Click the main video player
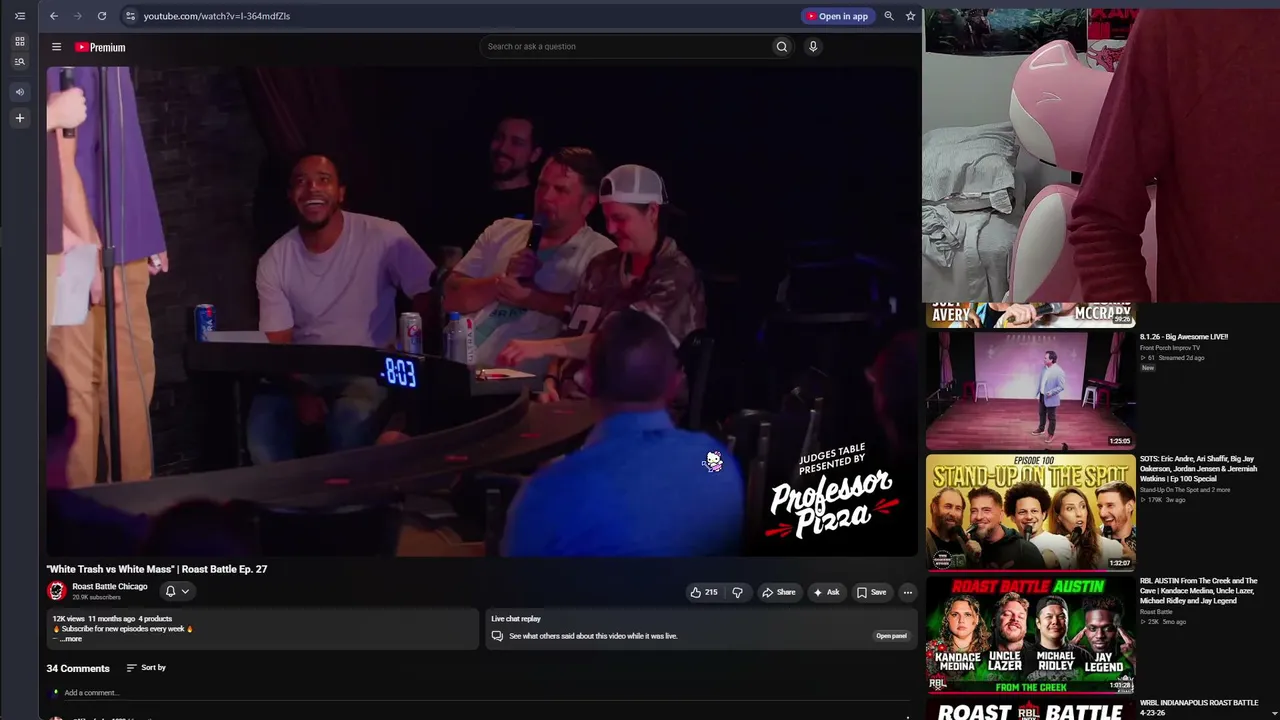Screen dimensions: 1280x720 pyautogui.click(x=482, y=311)
